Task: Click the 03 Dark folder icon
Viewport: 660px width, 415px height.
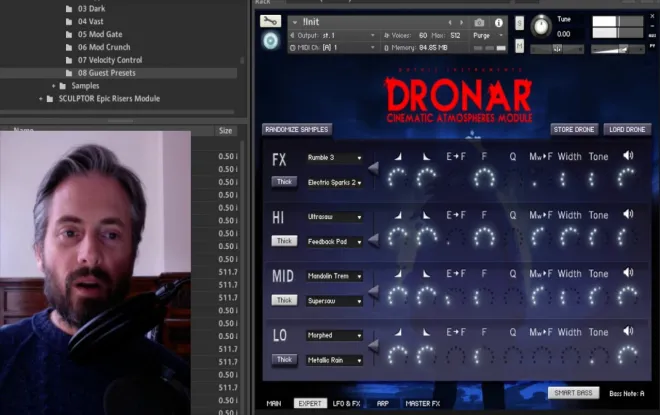Action: 69,8
